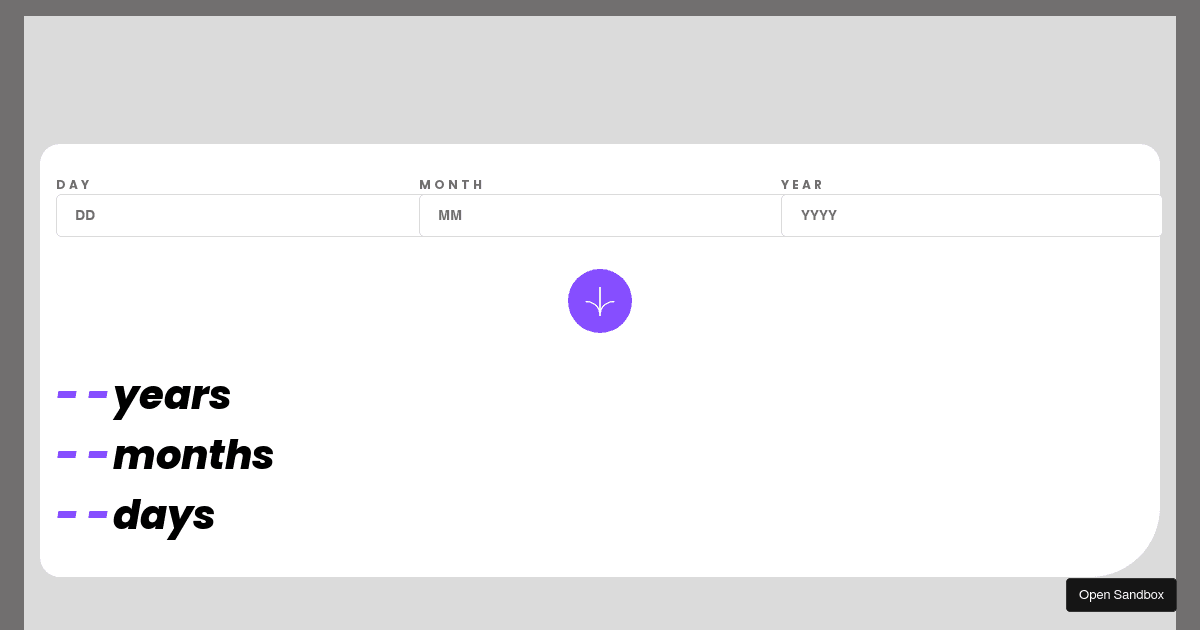The image size is (1200, 630).
Task: Click empty white card area beside months
Action: pyautogui.click(x=700, y=455)
